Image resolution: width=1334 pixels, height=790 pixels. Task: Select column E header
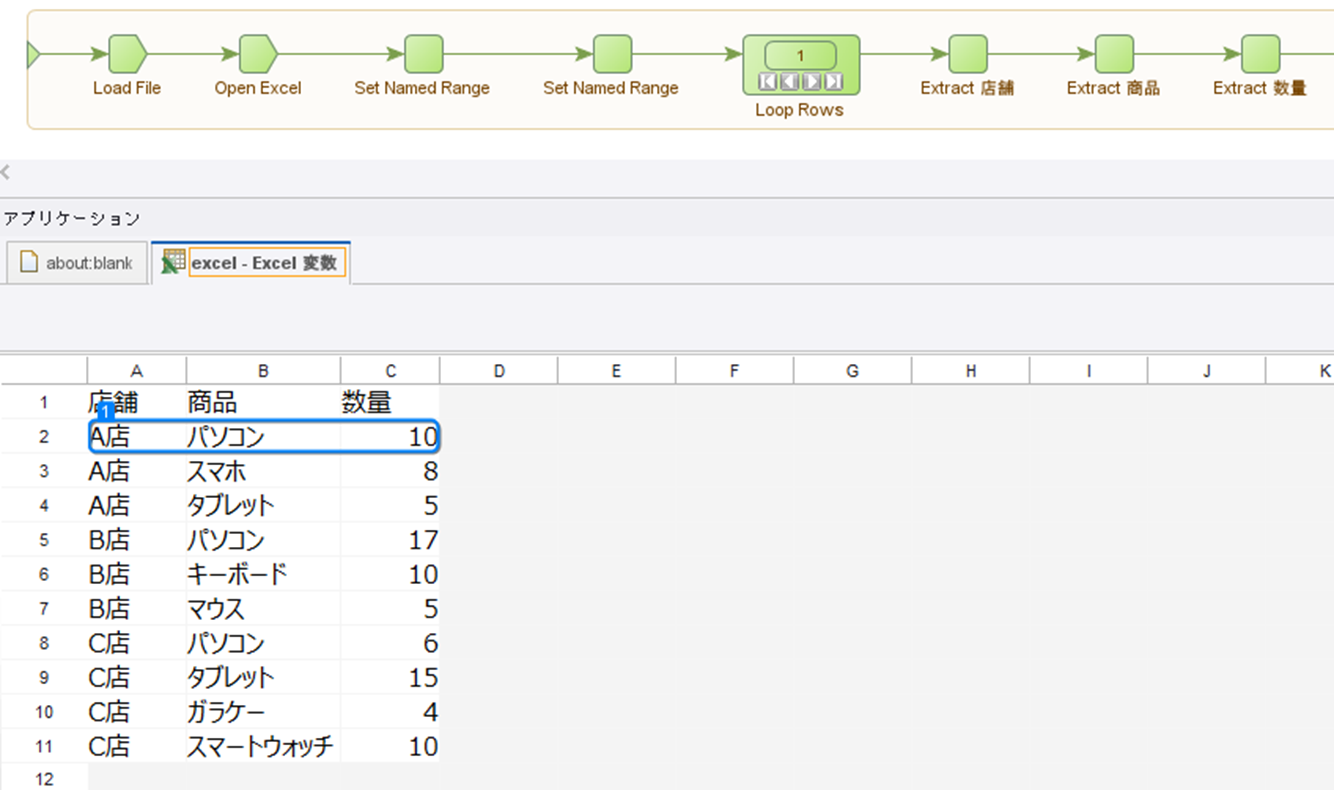pos(616,371)
